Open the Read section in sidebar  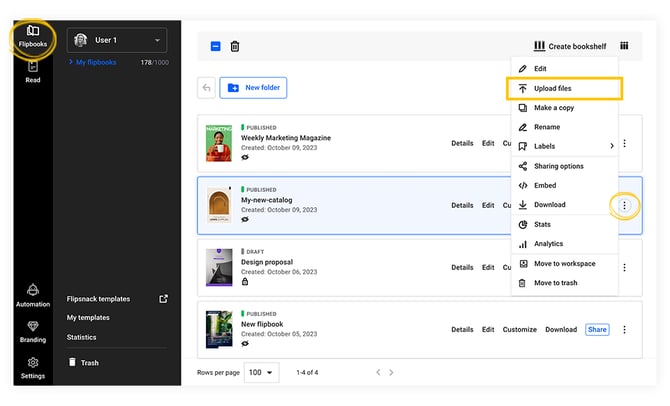32,72
